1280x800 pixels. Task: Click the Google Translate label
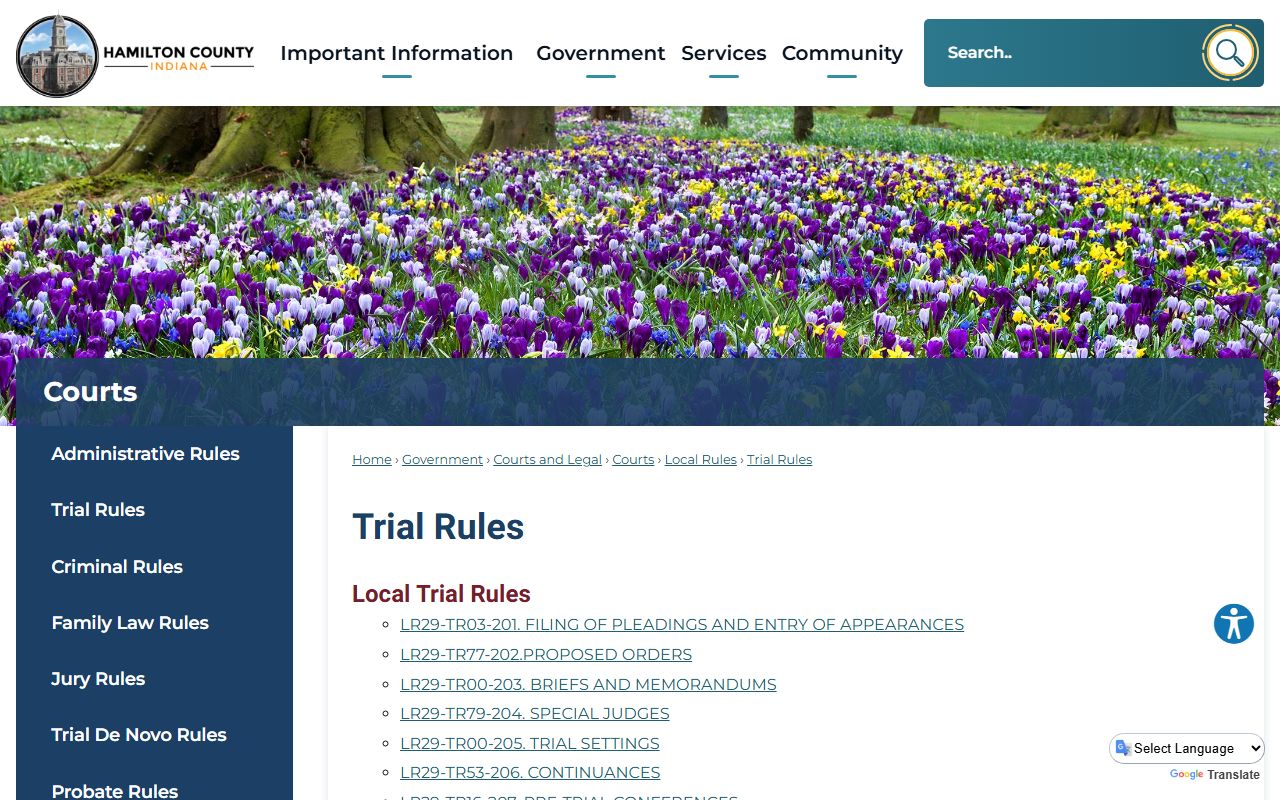[x=1215, y=775]
